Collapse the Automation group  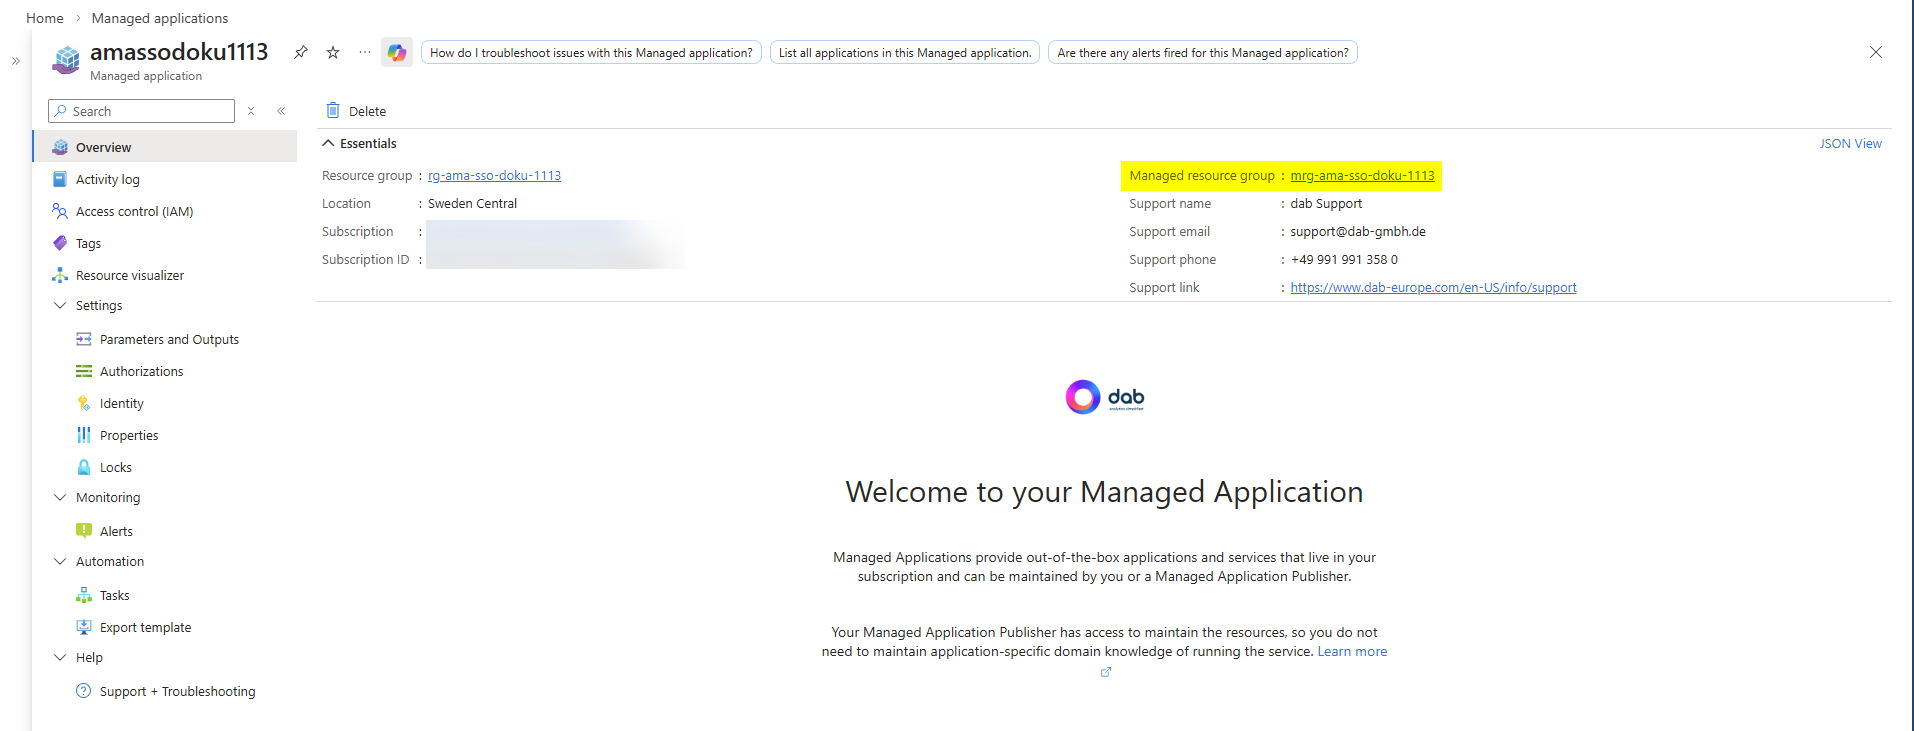pyautogui.click(x=60, y=562)
